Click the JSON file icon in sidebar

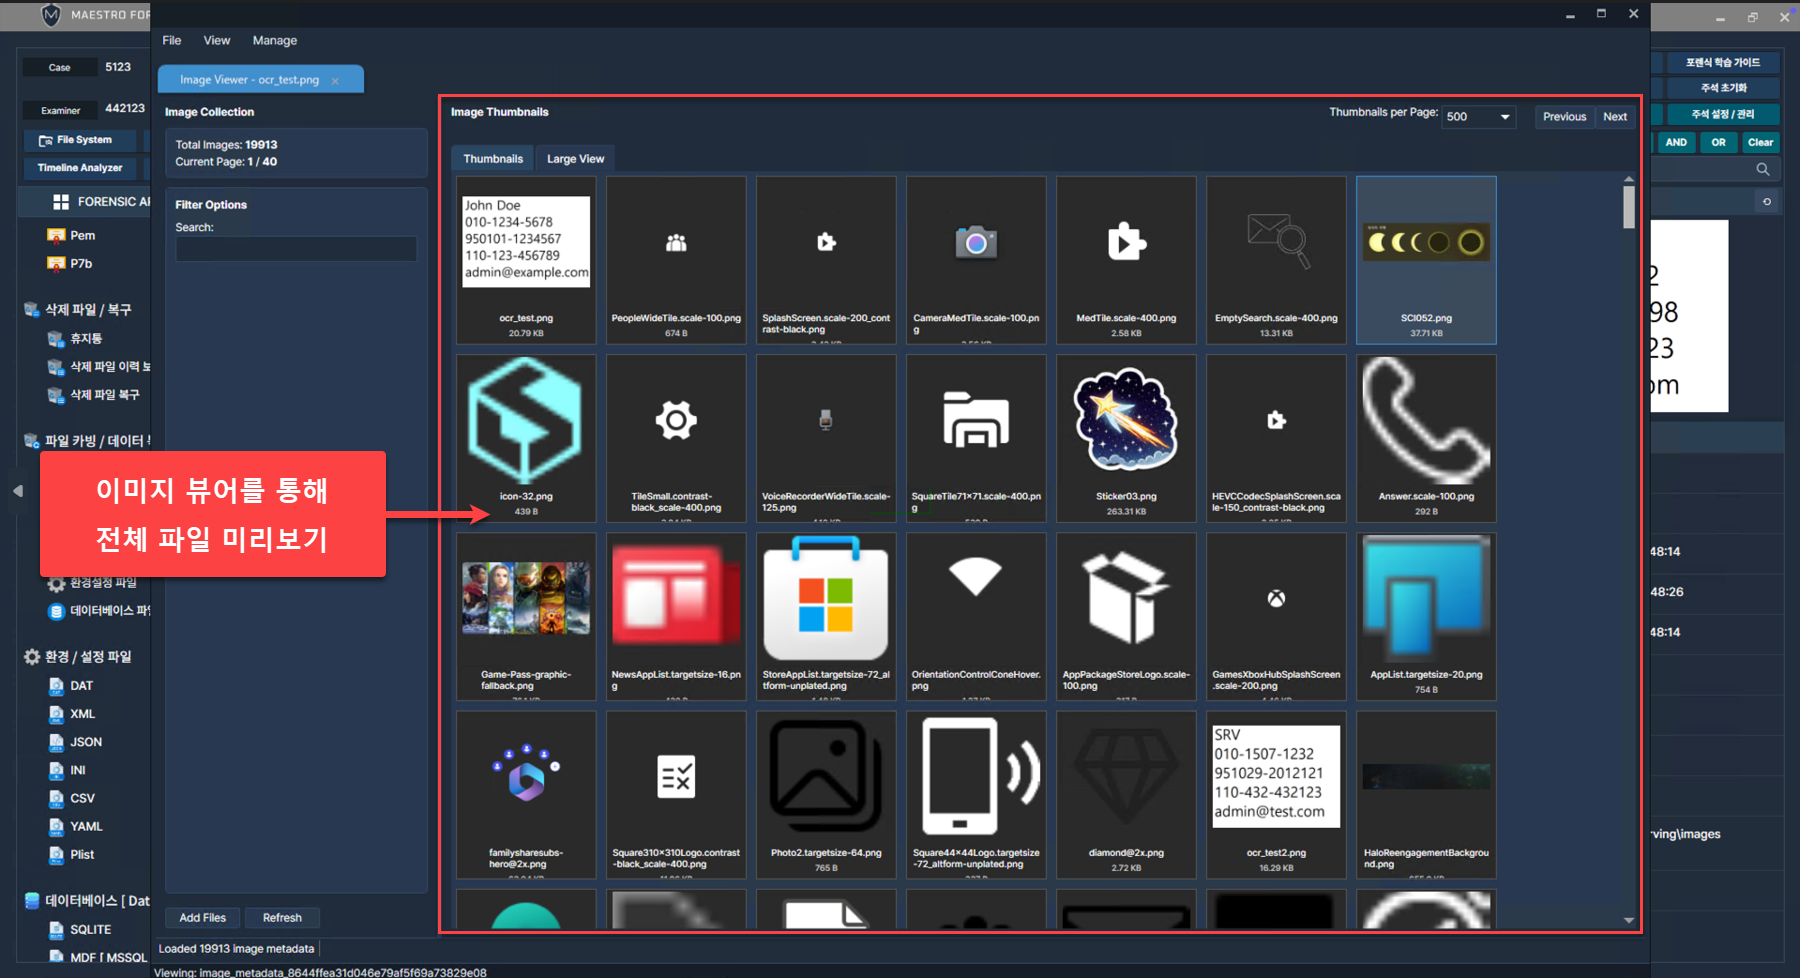pyautogui.click(x=57, y=742)
